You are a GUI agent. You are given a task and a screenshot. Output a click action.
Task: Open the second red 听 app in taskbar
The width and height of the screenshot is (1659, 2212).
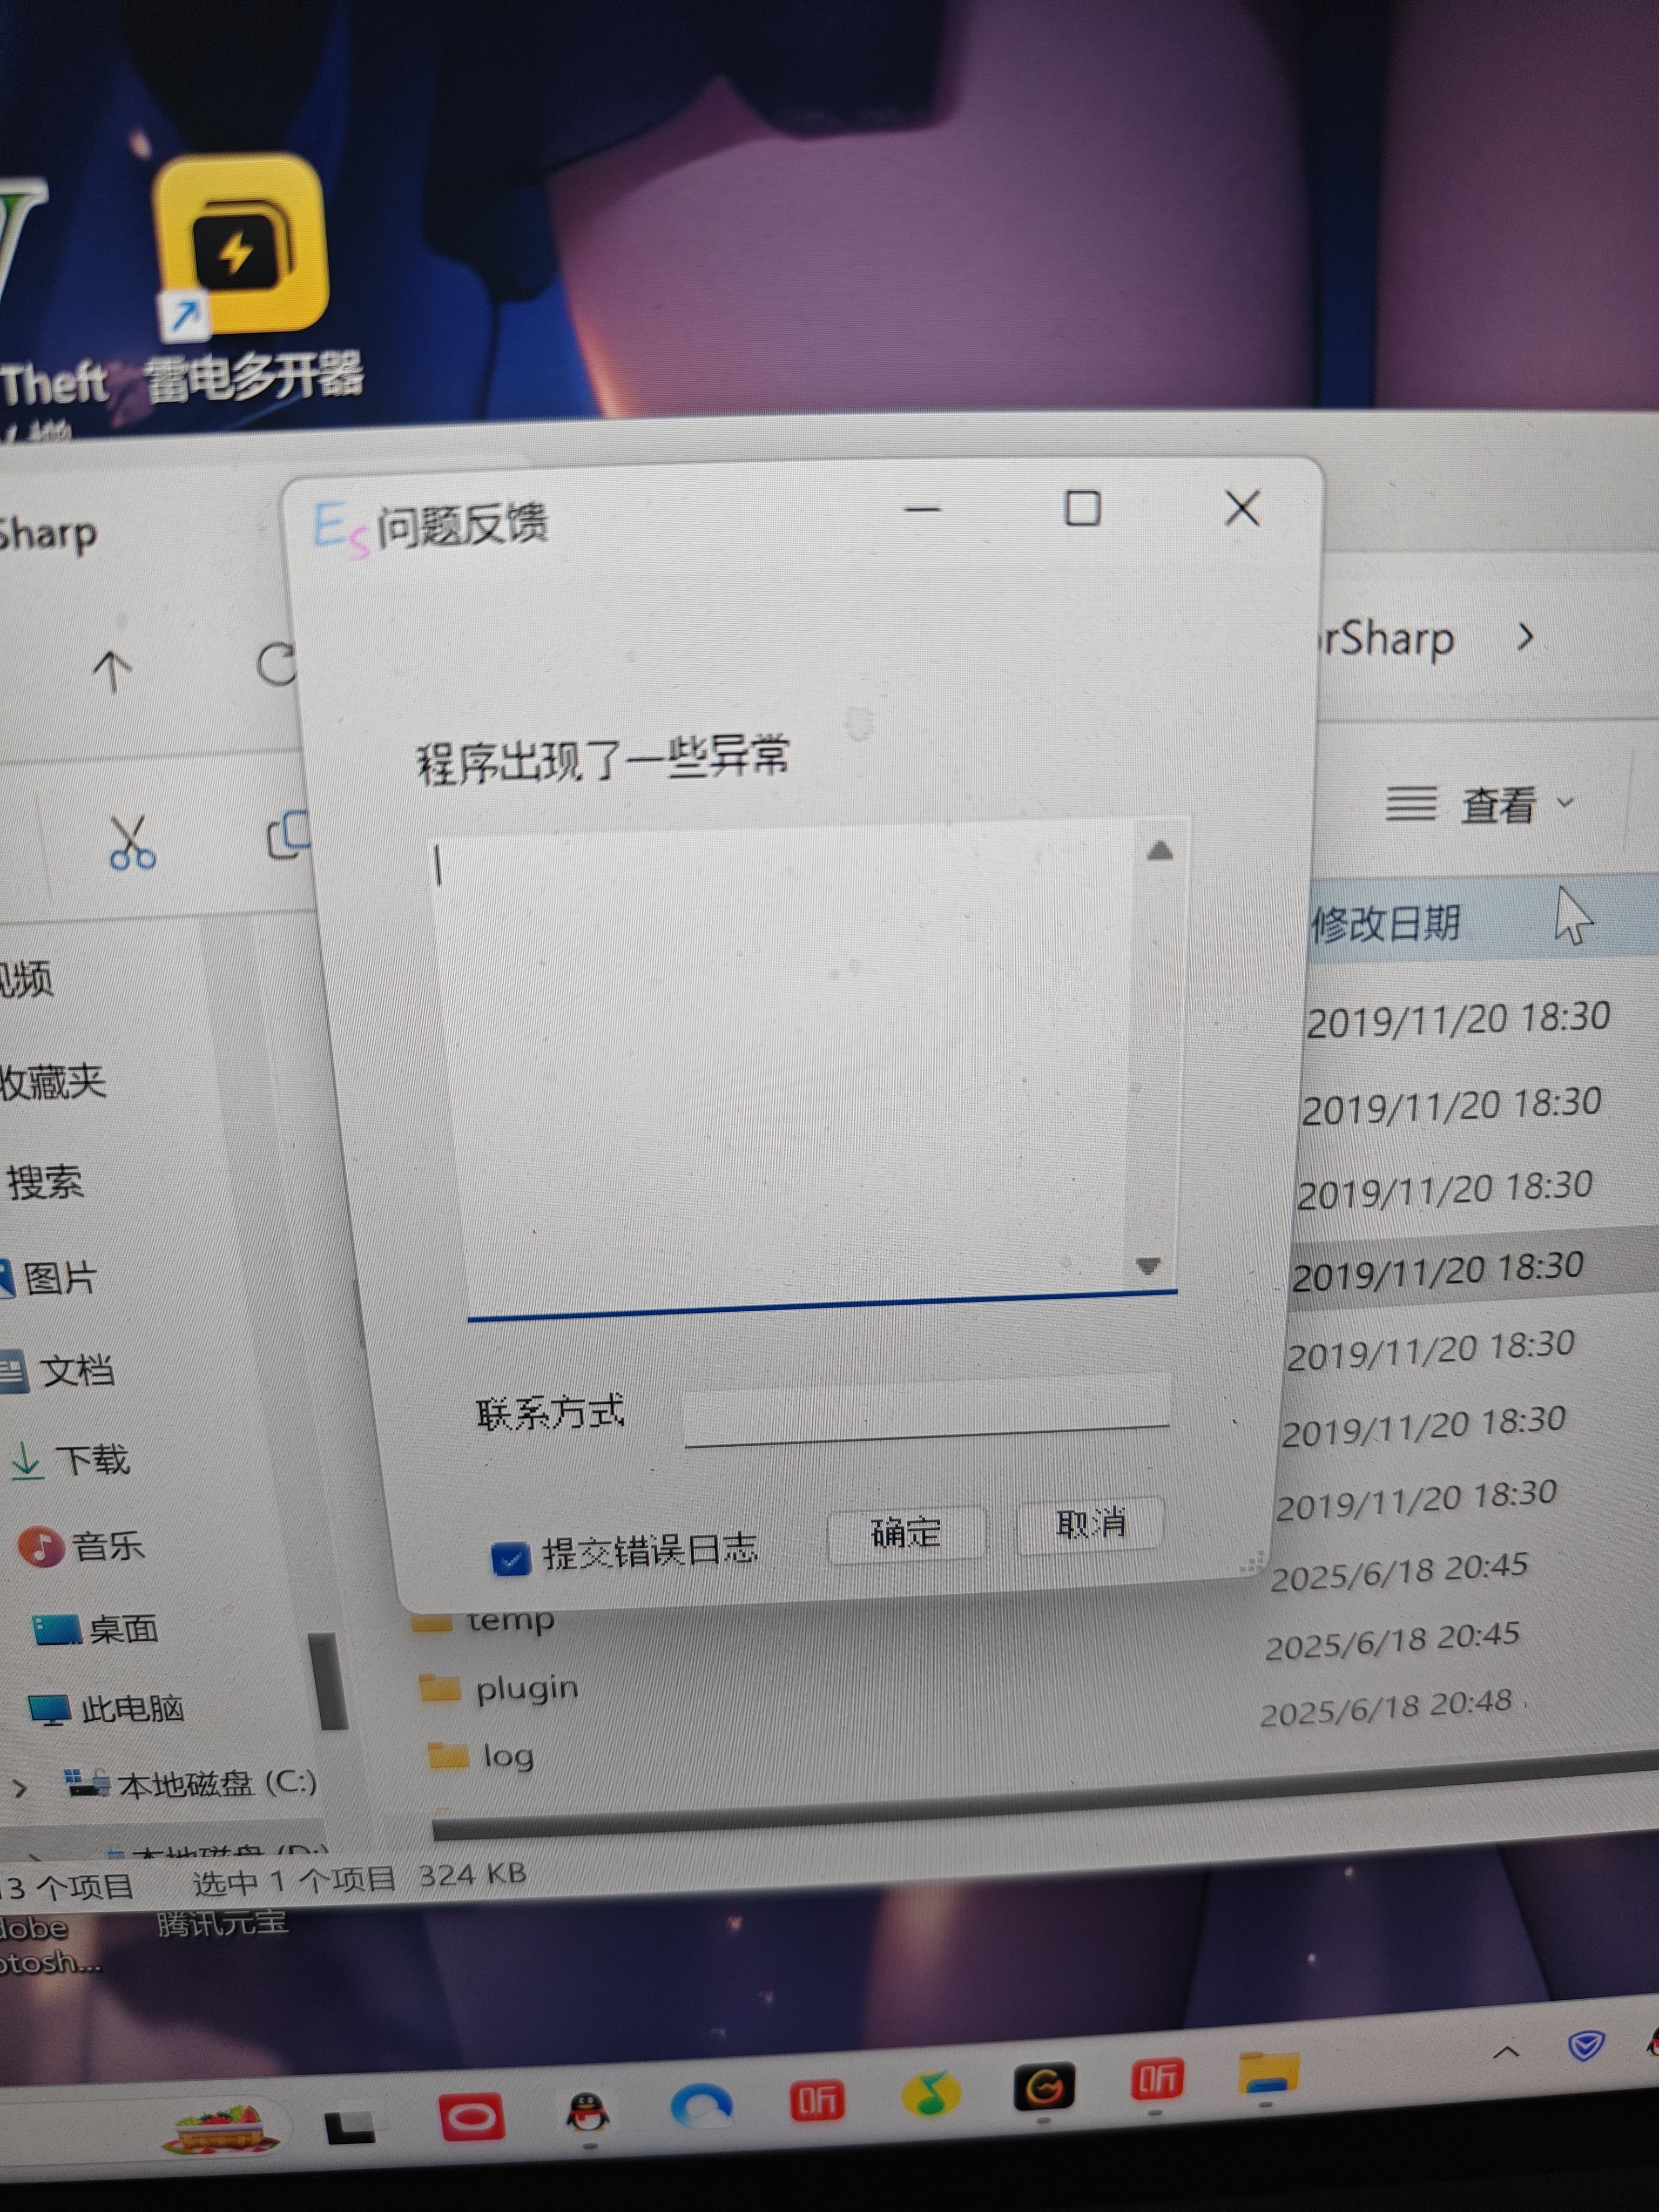click(x=1157, y=2080)
